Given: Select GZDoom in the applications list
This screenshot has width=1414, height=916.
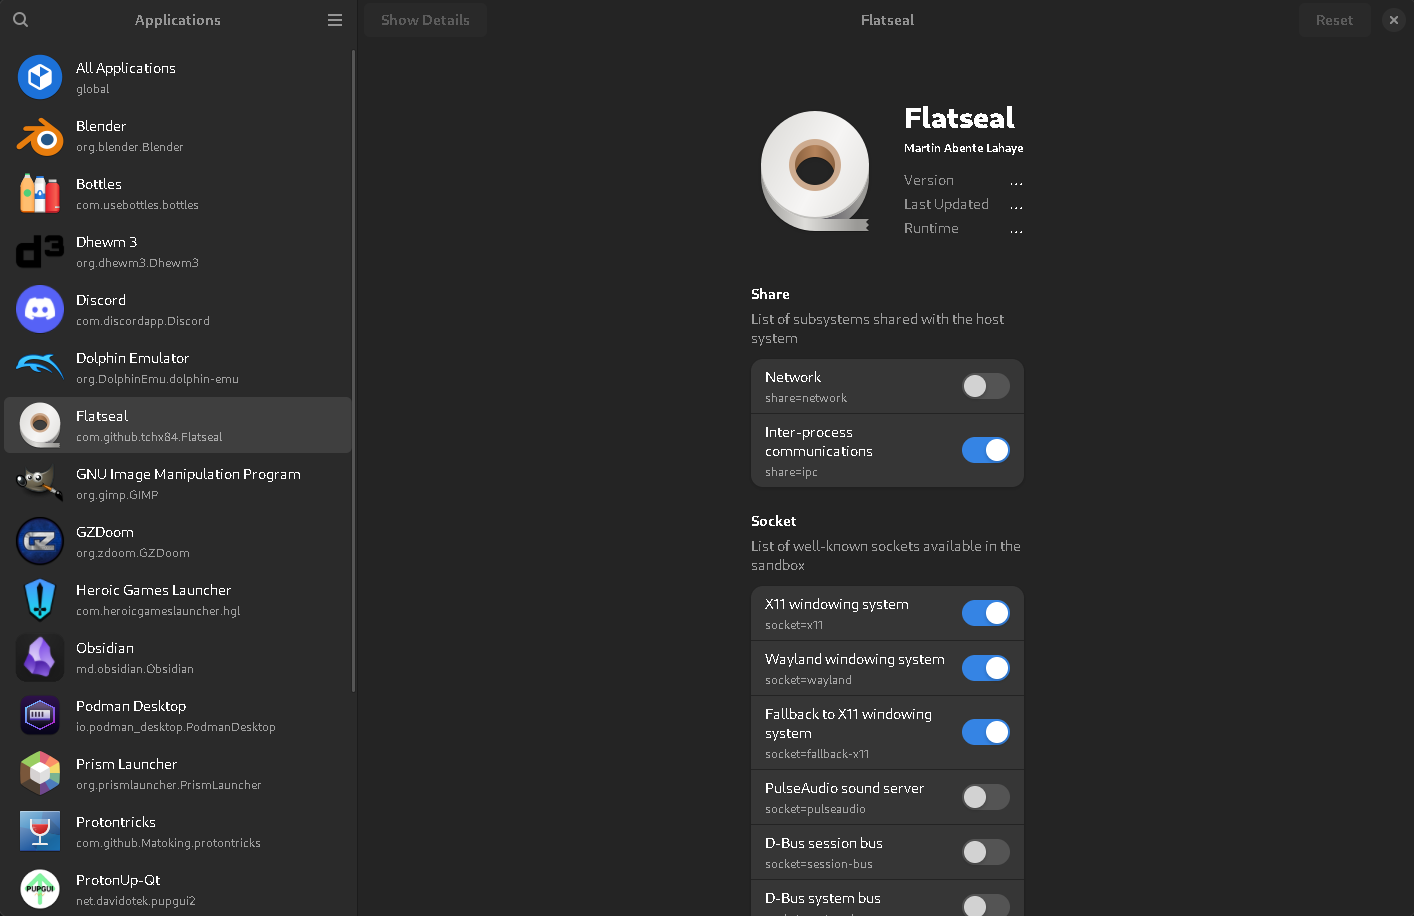Looking at the screenshot, I should pos(178,541).
